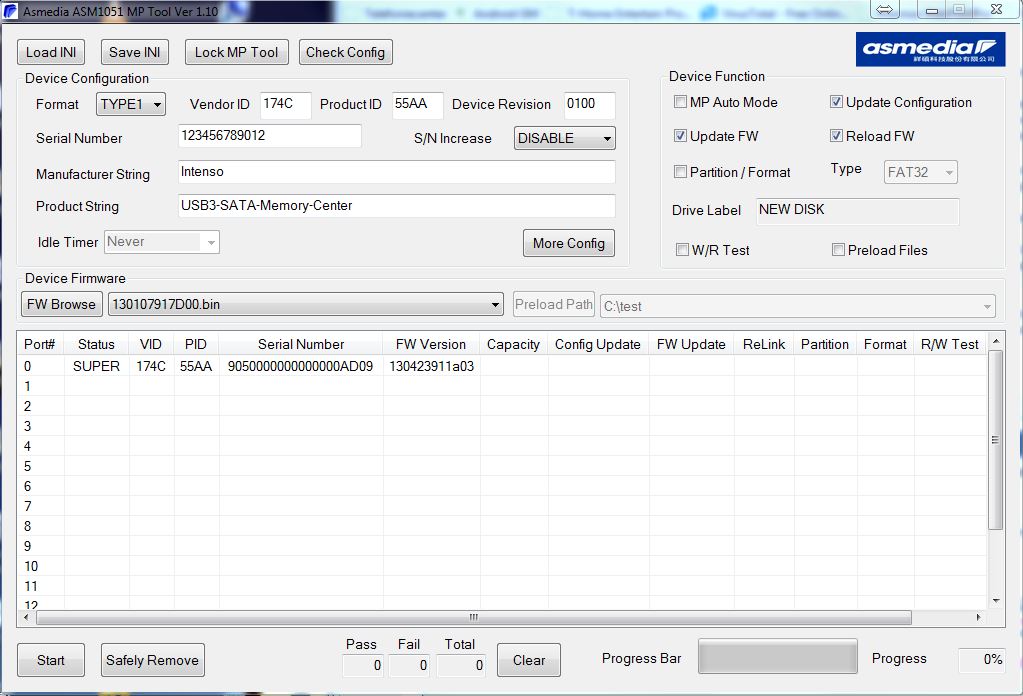Click the Manufacturer String field Intenso
Viewport: 1023px width, 696px height.
397,172
